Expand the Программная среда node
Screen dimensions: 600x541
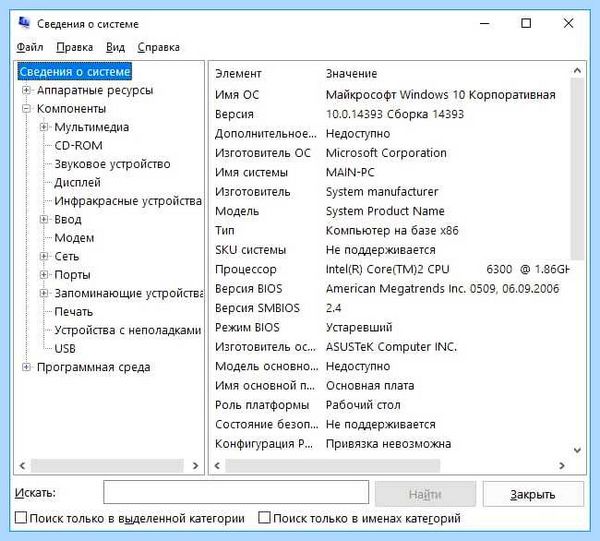coord(26,367)
